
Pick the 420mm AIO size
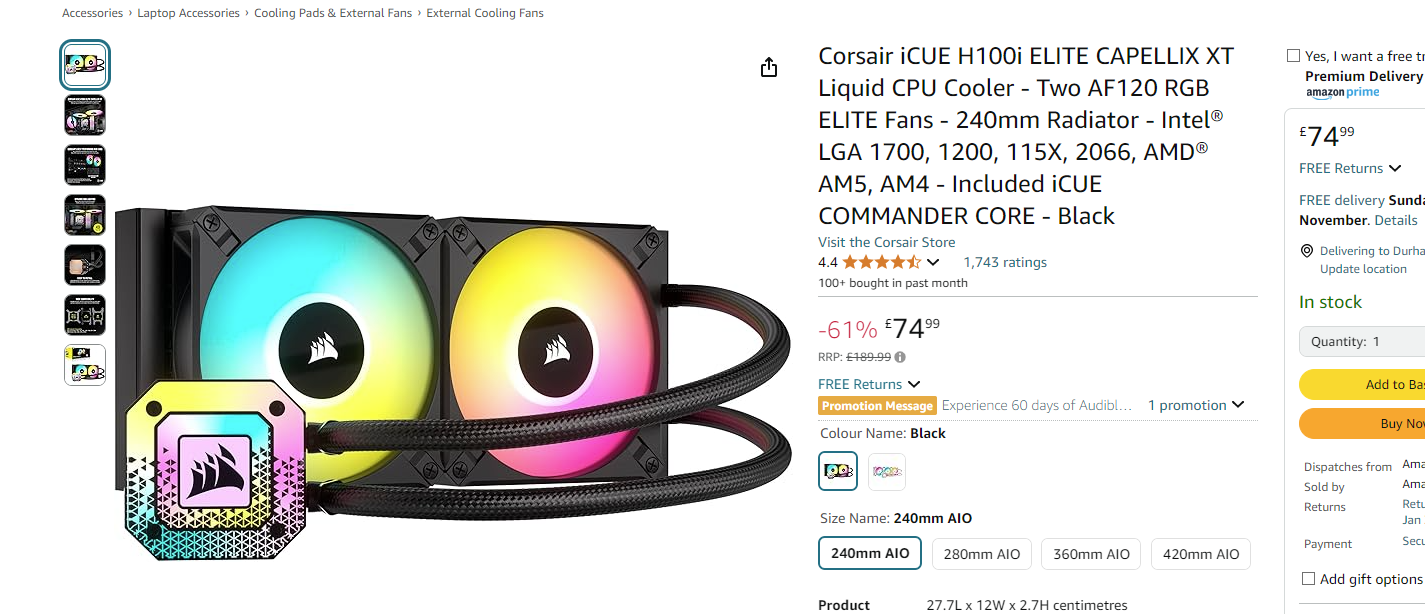point(1200,554)
